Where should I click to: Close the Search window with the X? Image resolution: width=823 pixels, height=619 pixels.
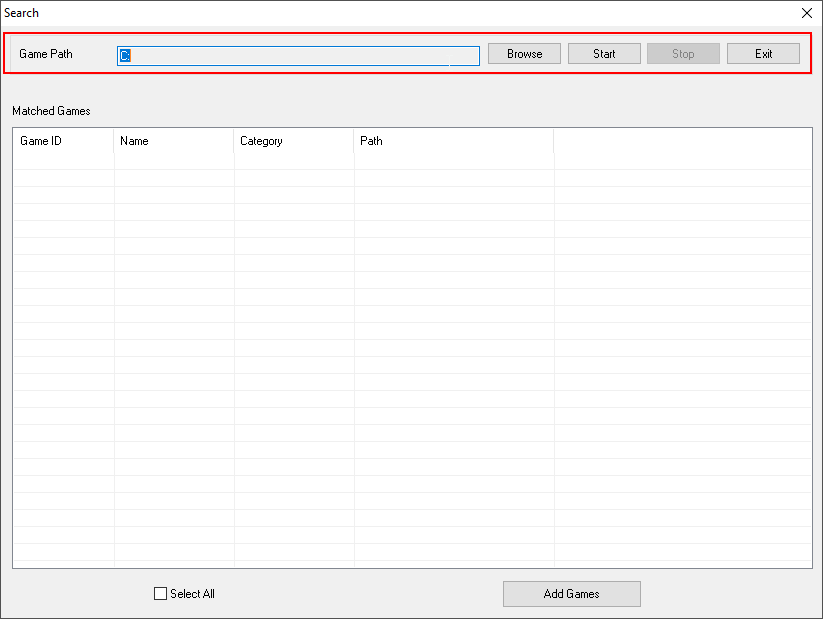point(806,13)
